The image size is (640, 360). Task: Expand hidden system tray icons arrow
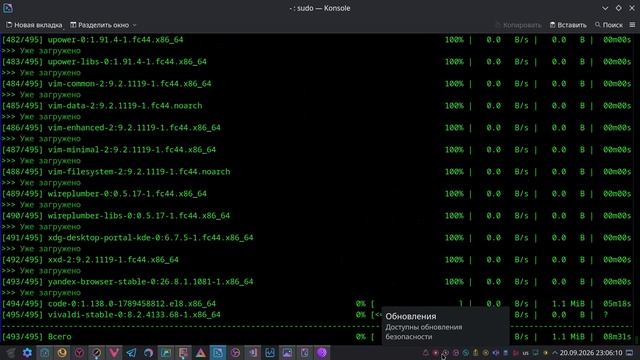pos(555,353)
